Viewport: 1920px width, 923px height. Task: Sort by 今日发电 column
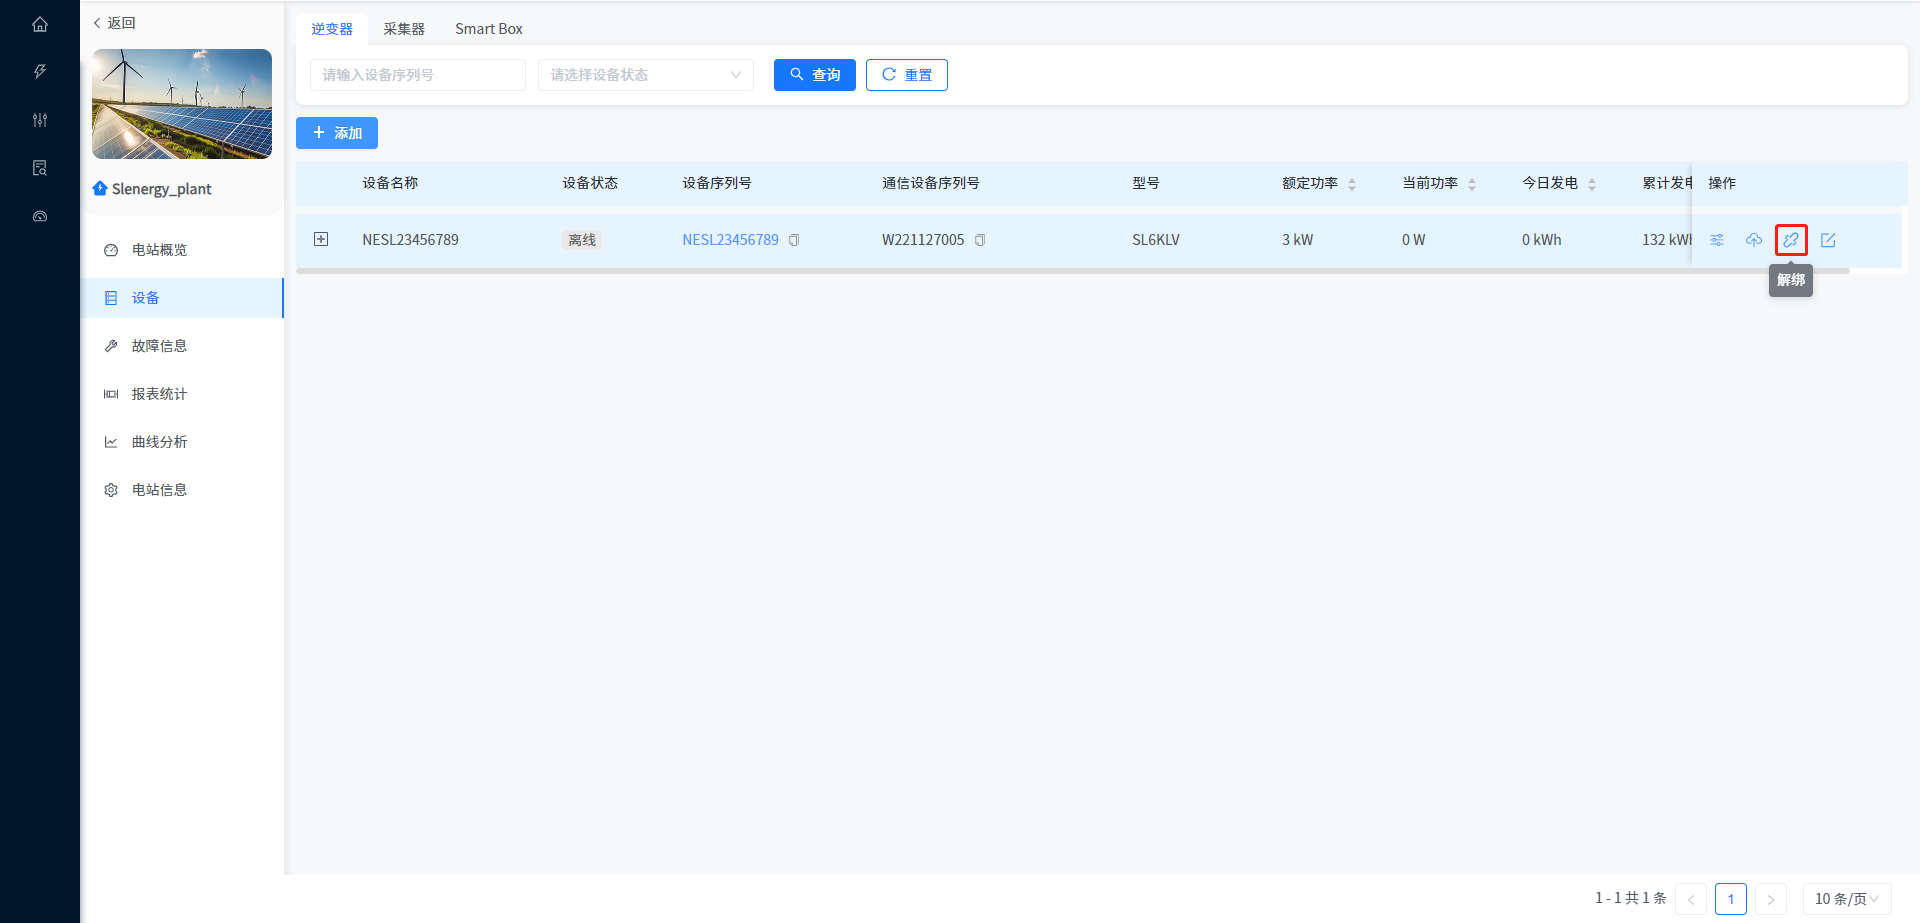(x=1592, y=184)
